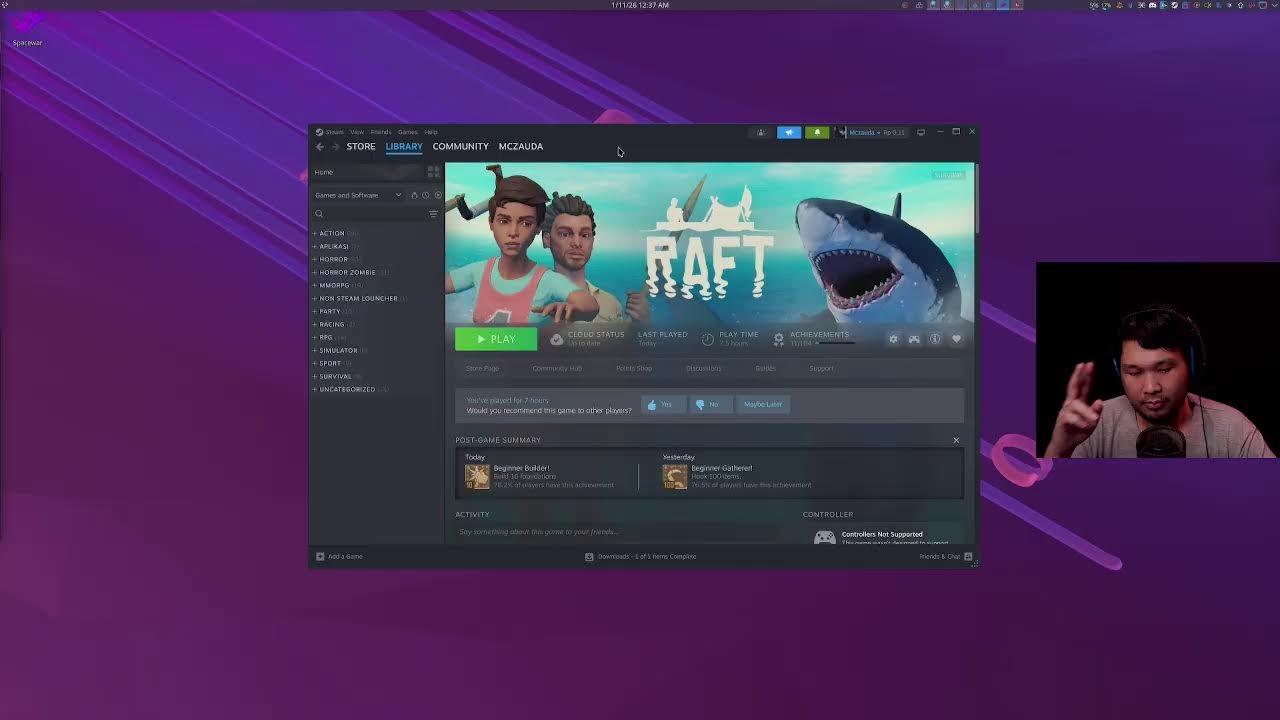Dismiss the Post-Game Summary with X
The image size is (1280, 720).
[x=956, y=440]
